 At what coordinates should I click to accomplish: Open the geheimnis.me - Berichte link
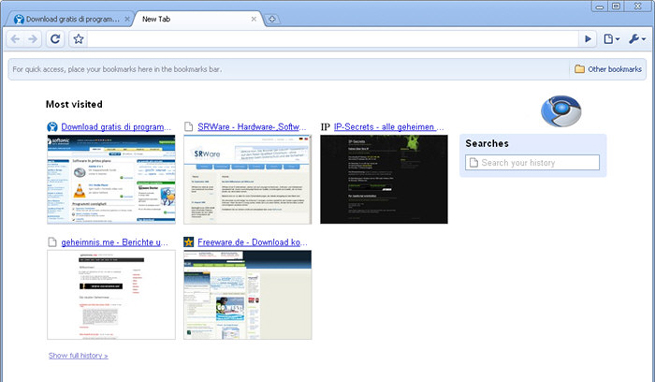click(115, 242)
